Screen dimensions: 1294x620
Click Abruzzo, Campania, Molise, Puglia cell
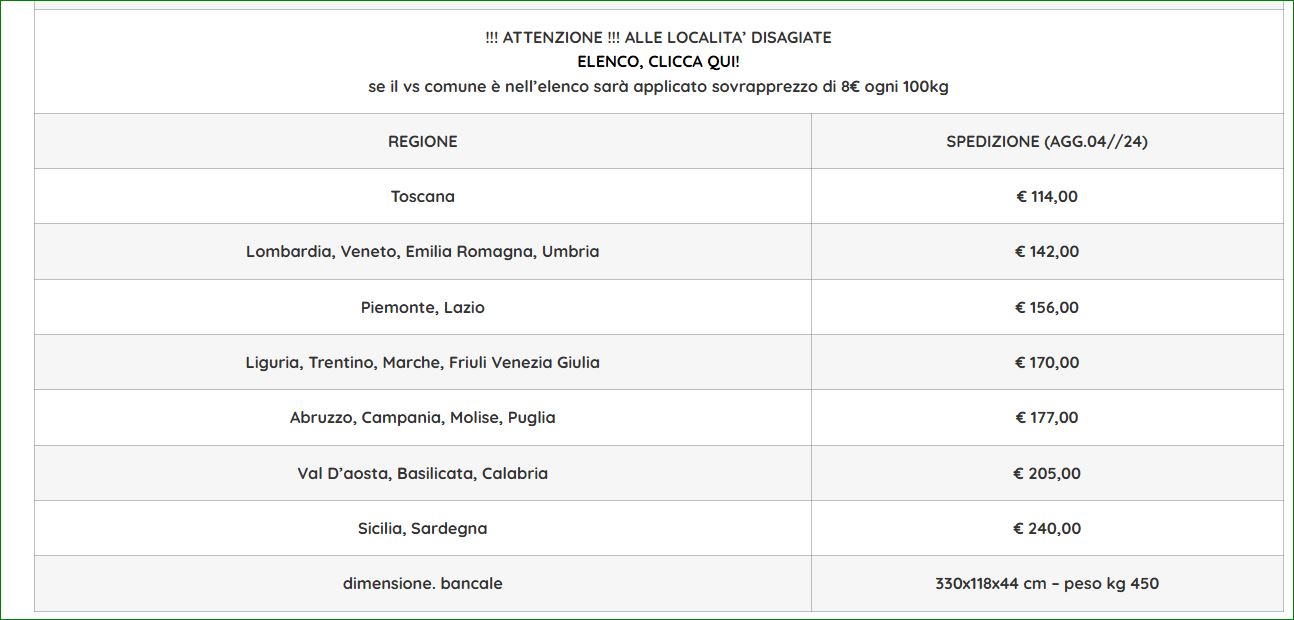(423, 417)
